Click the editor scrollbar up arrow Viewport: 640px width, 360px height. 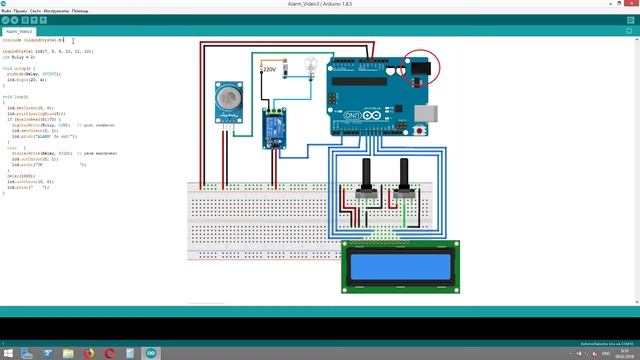click(x=637, y=40)
